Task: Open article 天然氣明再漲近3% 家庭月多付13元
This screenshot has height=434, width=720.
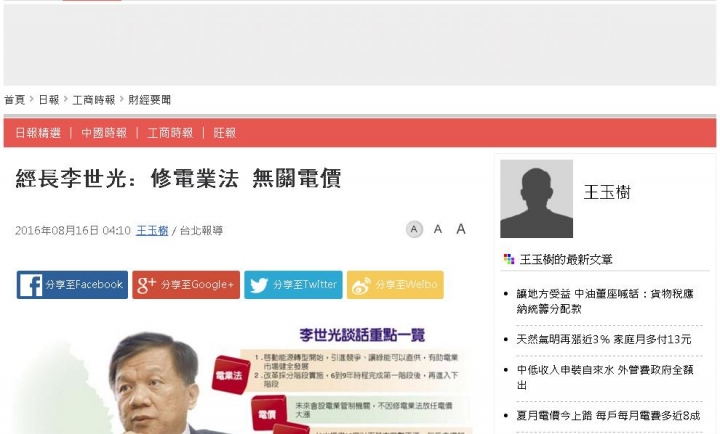Action: pyautogui.click(x=603, y=339)
